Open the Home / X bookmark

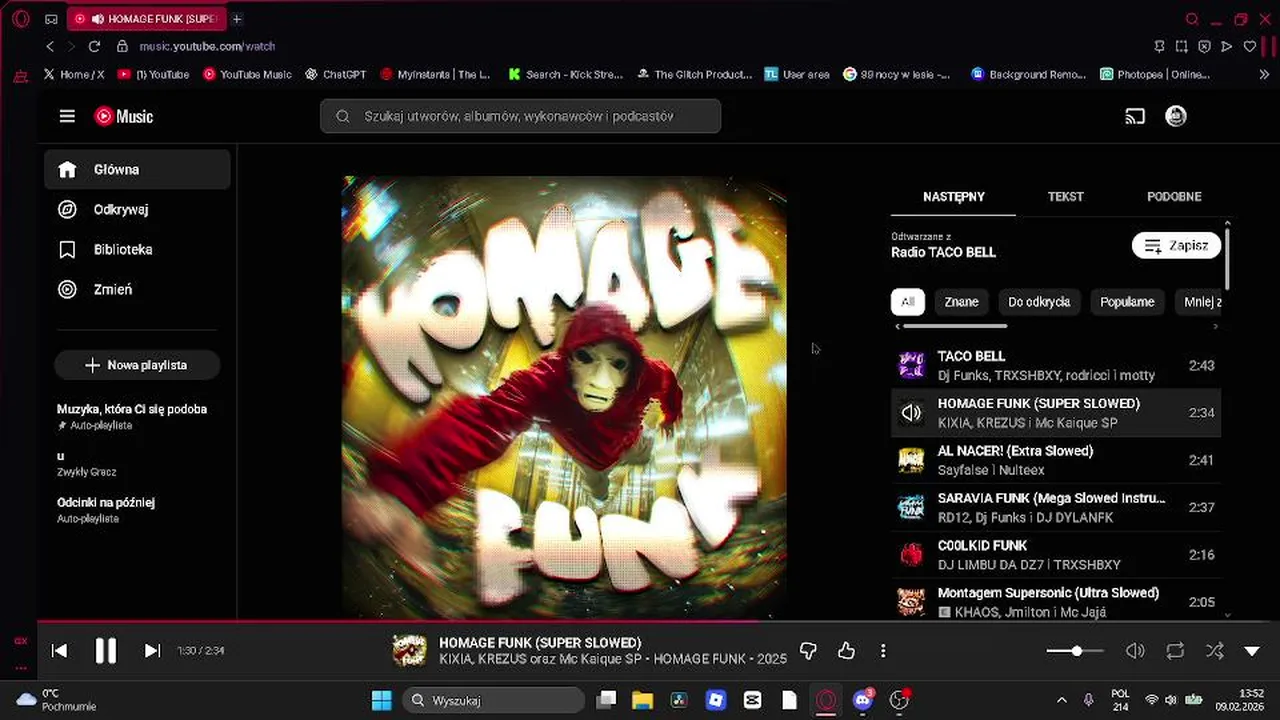pos(75,74)
